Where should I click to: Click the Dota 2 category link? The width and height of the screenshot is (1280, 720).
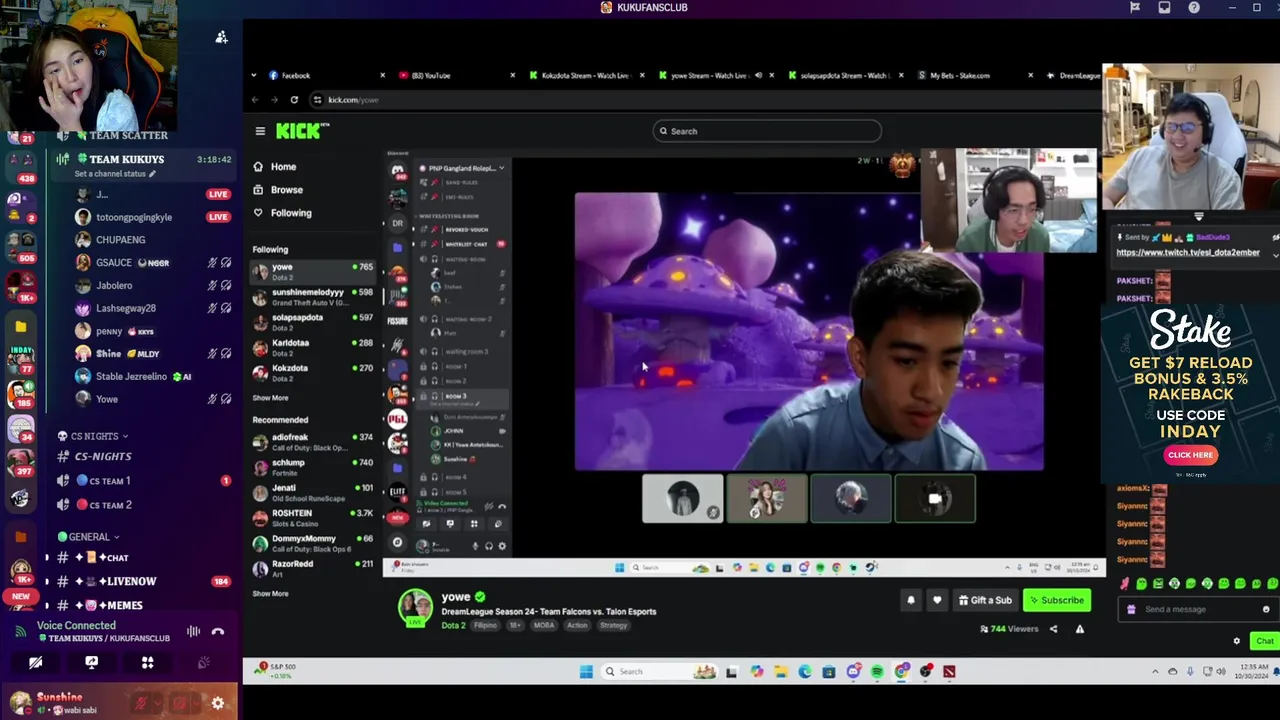click(453, 625)
